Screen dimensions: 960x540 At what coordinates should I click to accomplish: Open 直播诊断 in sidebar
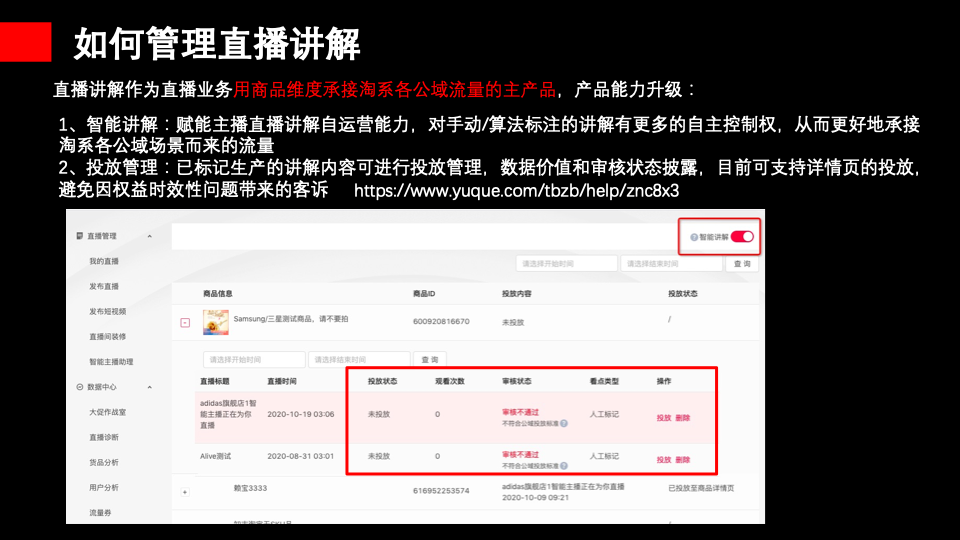click(104, 438)
